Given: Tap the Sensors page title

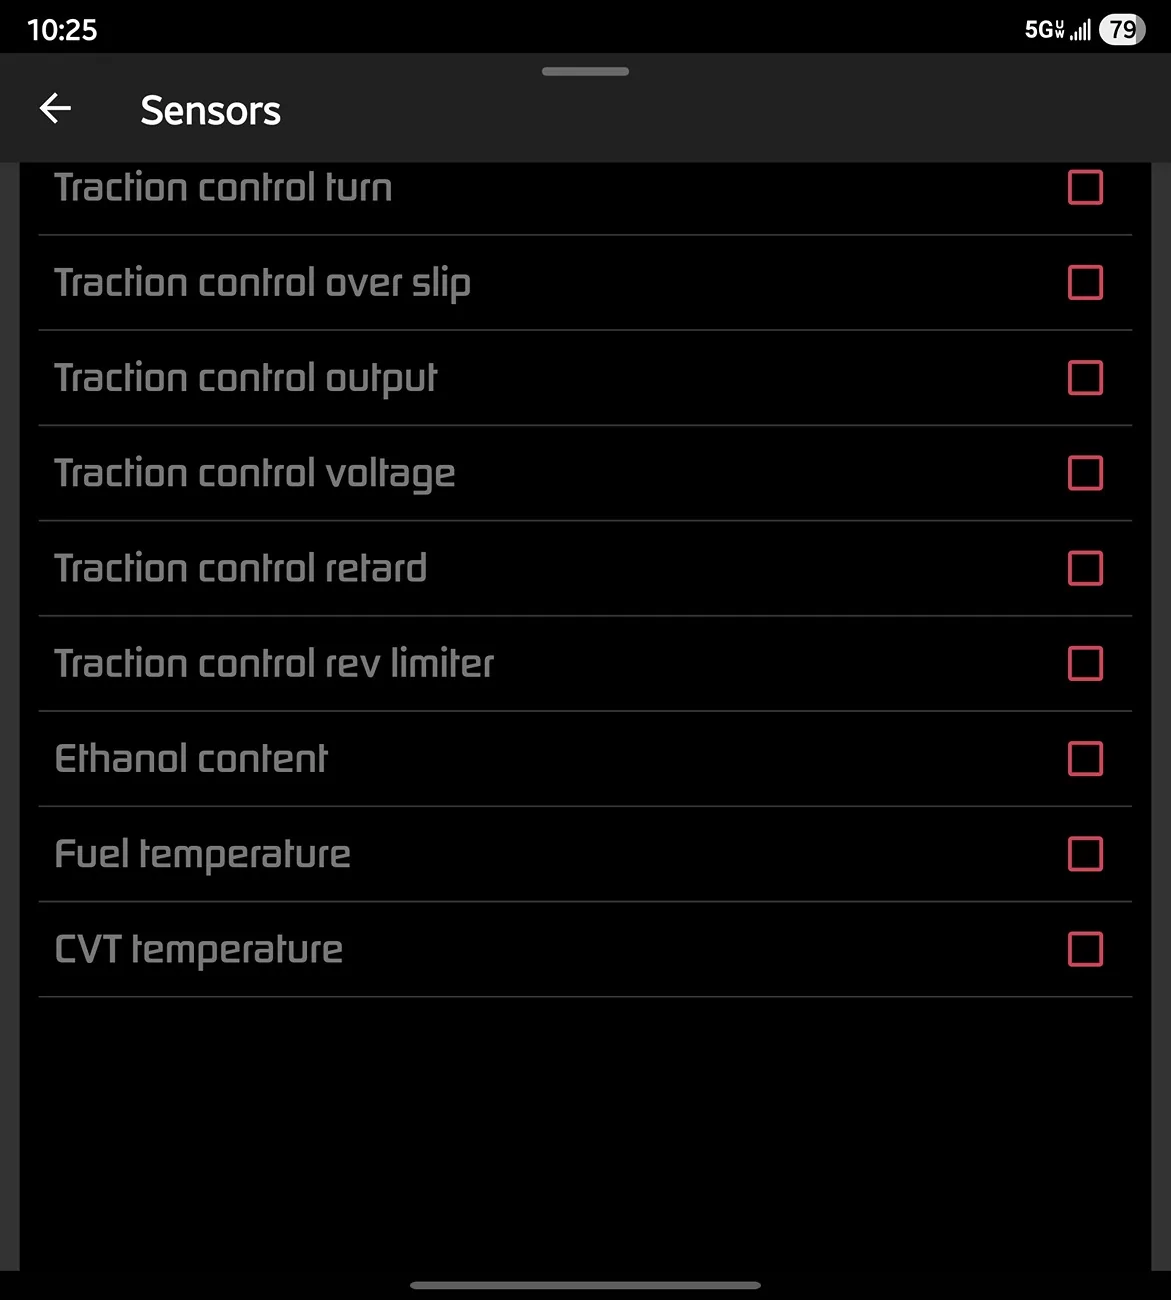Looking at the screenshot, I should 210,110.
